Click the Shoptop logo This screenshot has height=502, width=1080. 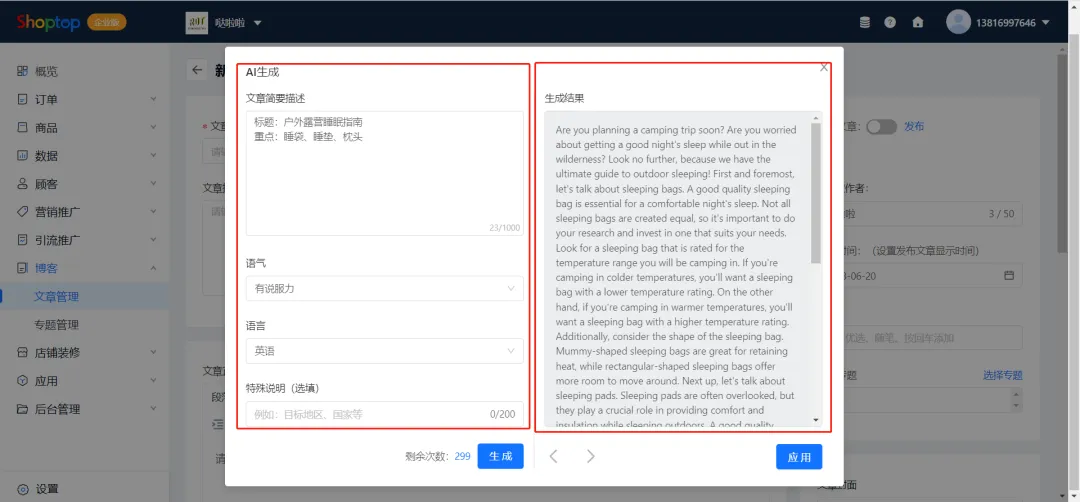[50, 22]
